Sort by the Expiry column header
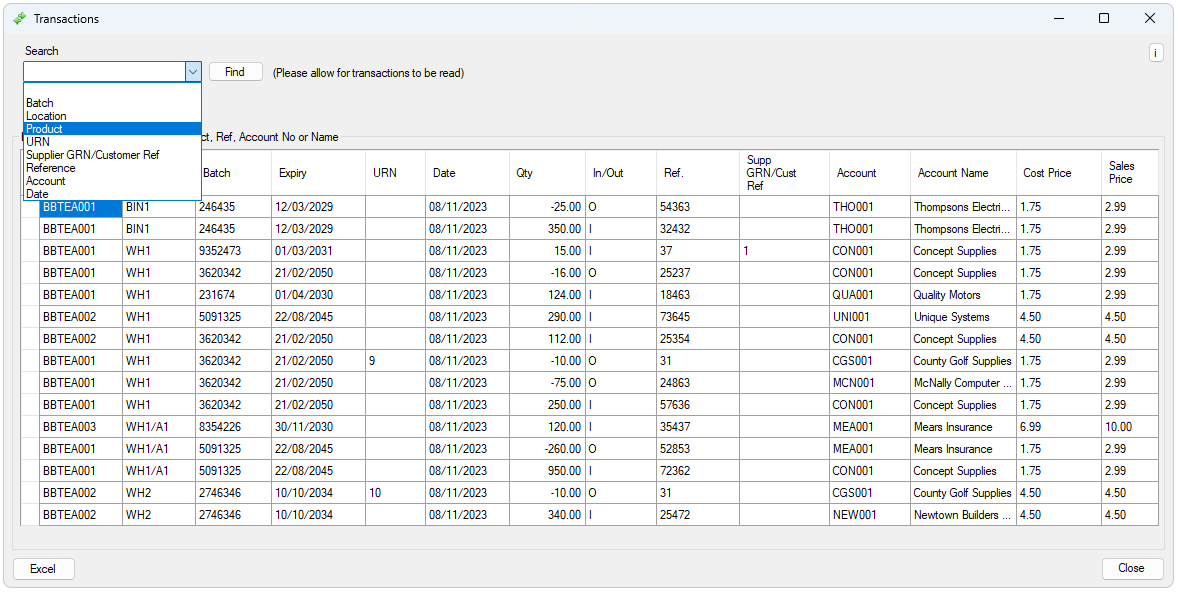1178x592 pixels. (293, 173)
